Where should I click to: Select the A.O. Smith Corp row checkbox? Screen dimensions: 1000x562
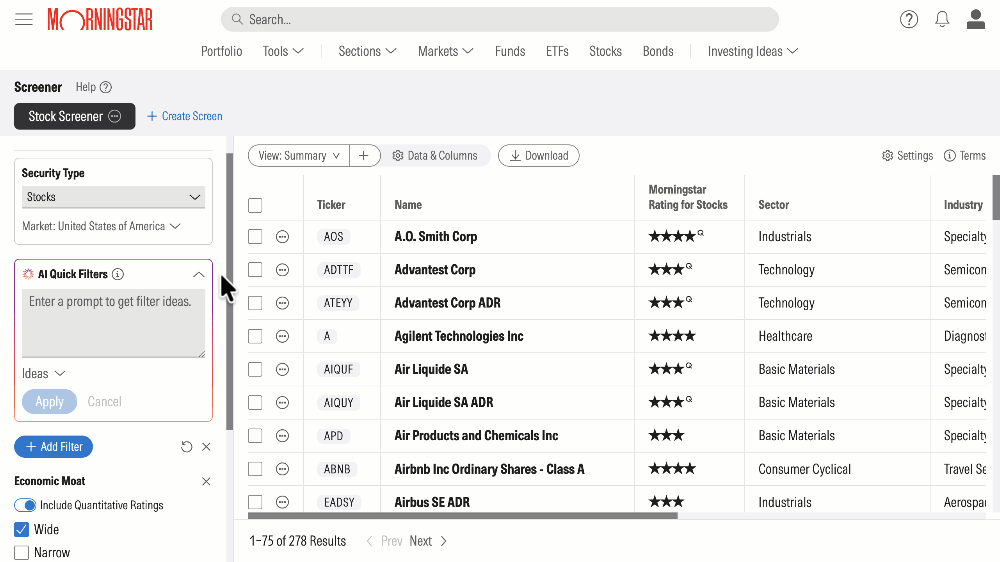(255, 237)
